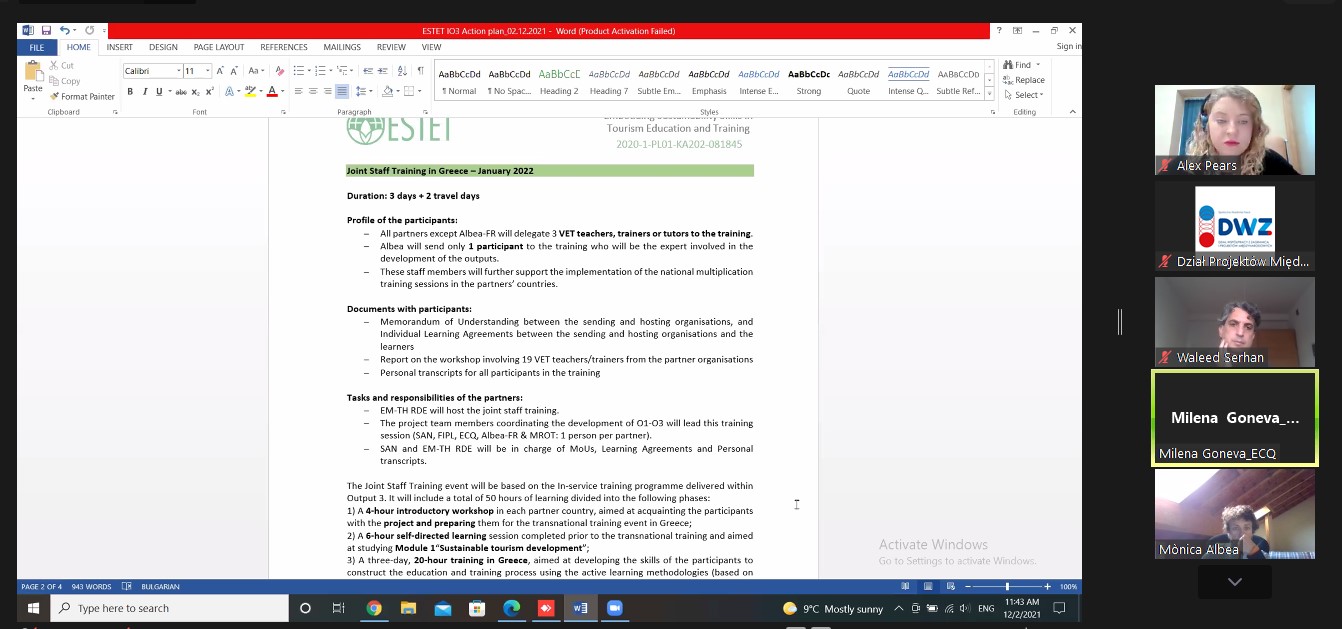The width and height of the screenshot is (1342, 629).
Task: Switch to the PAGE LAYOUT tab
Action: click(219, 47)
